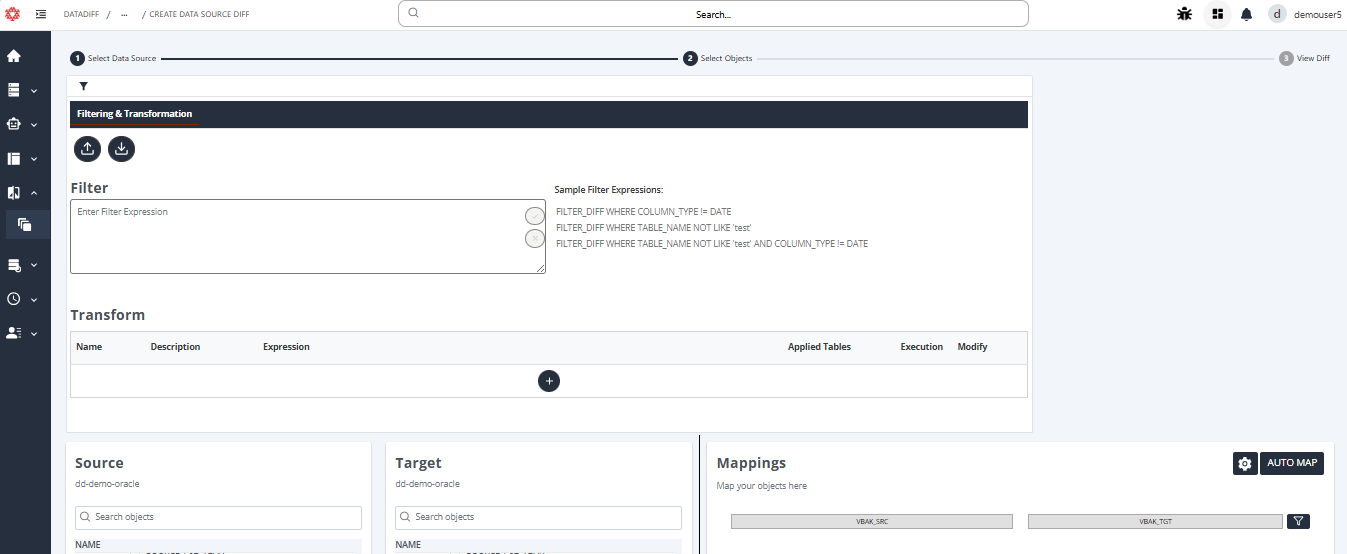Toggle the sidebar collapse icon

[x=41, y=14]
